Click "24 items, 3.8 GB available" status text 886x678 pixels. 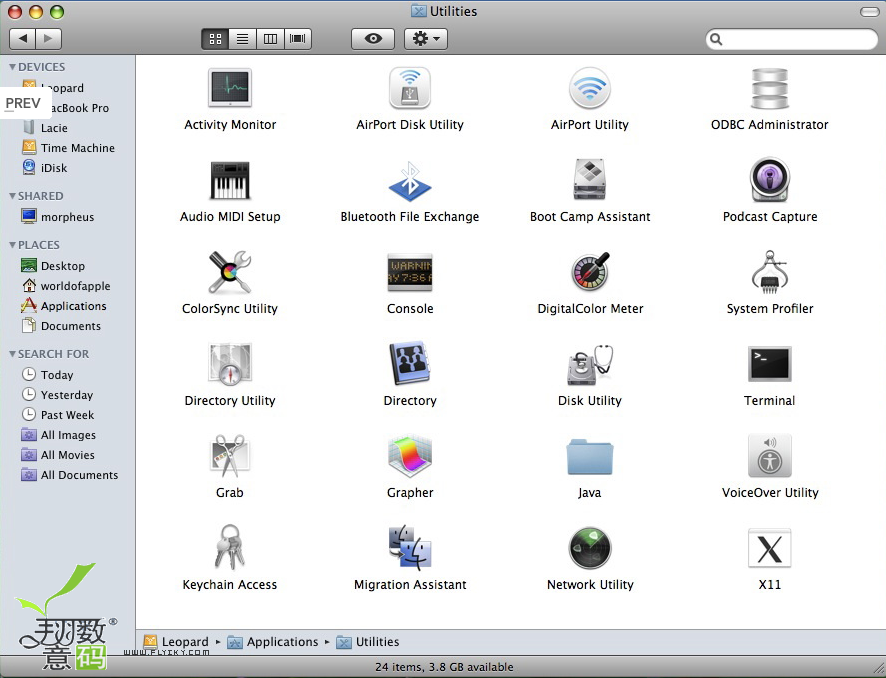click(x=444, y=667)
